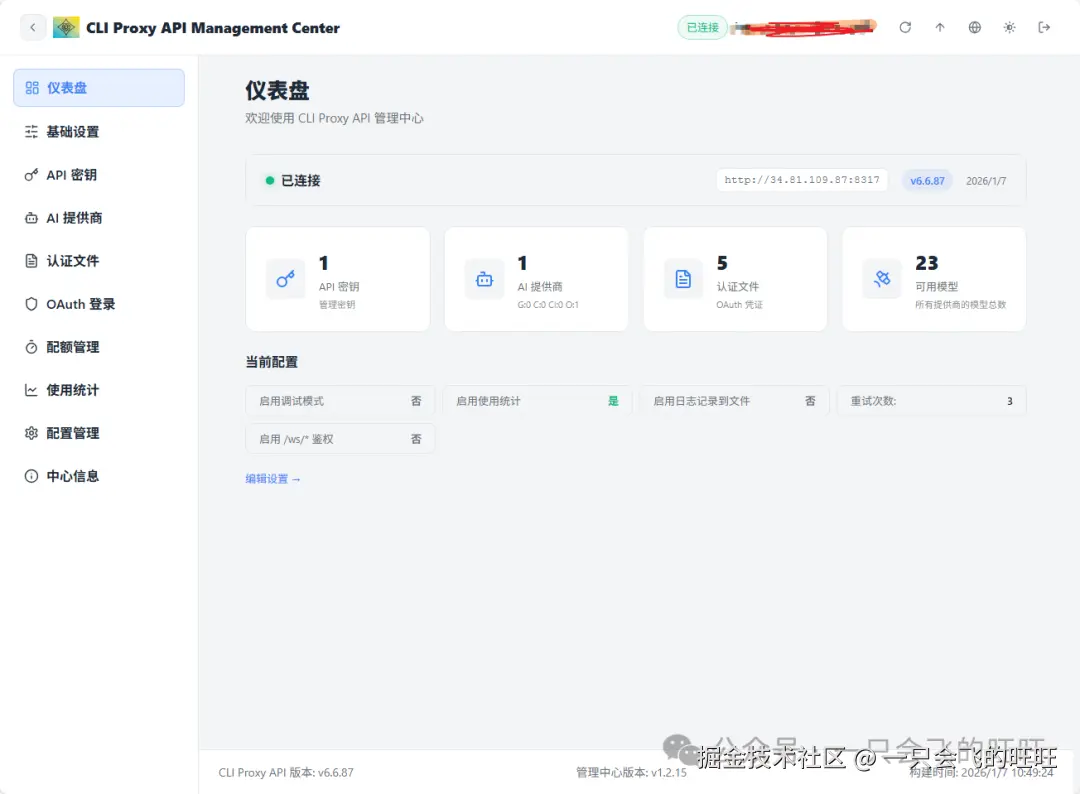1080x794 pixels.
Task: Navigate to AI 提供商 section
Action: coord(98,218)
